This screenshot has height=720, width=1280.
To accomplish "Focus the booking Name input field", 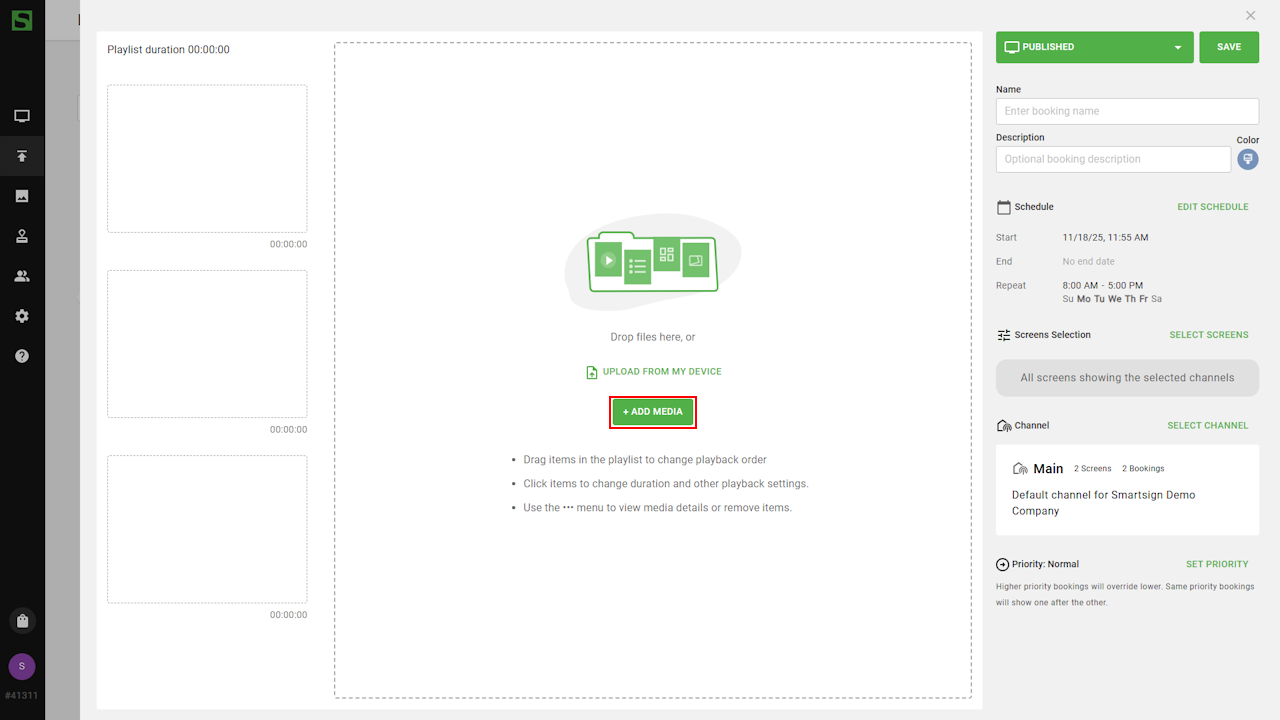I will pyautogui.click(x=1127, y=111).
